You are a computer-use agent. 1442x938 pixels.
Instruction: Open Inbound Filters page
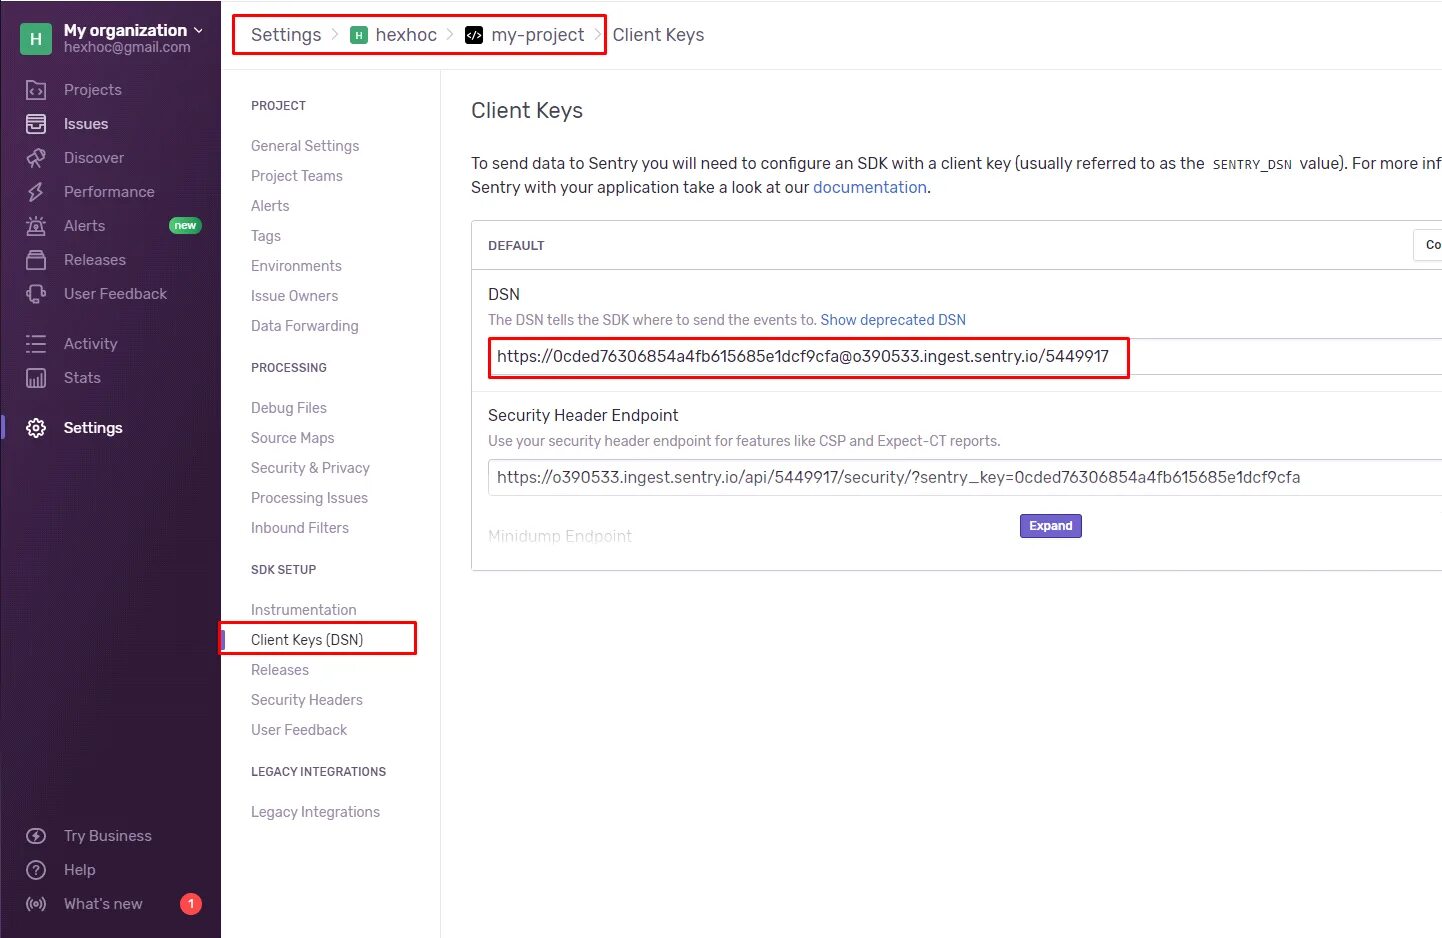point(300,528)
